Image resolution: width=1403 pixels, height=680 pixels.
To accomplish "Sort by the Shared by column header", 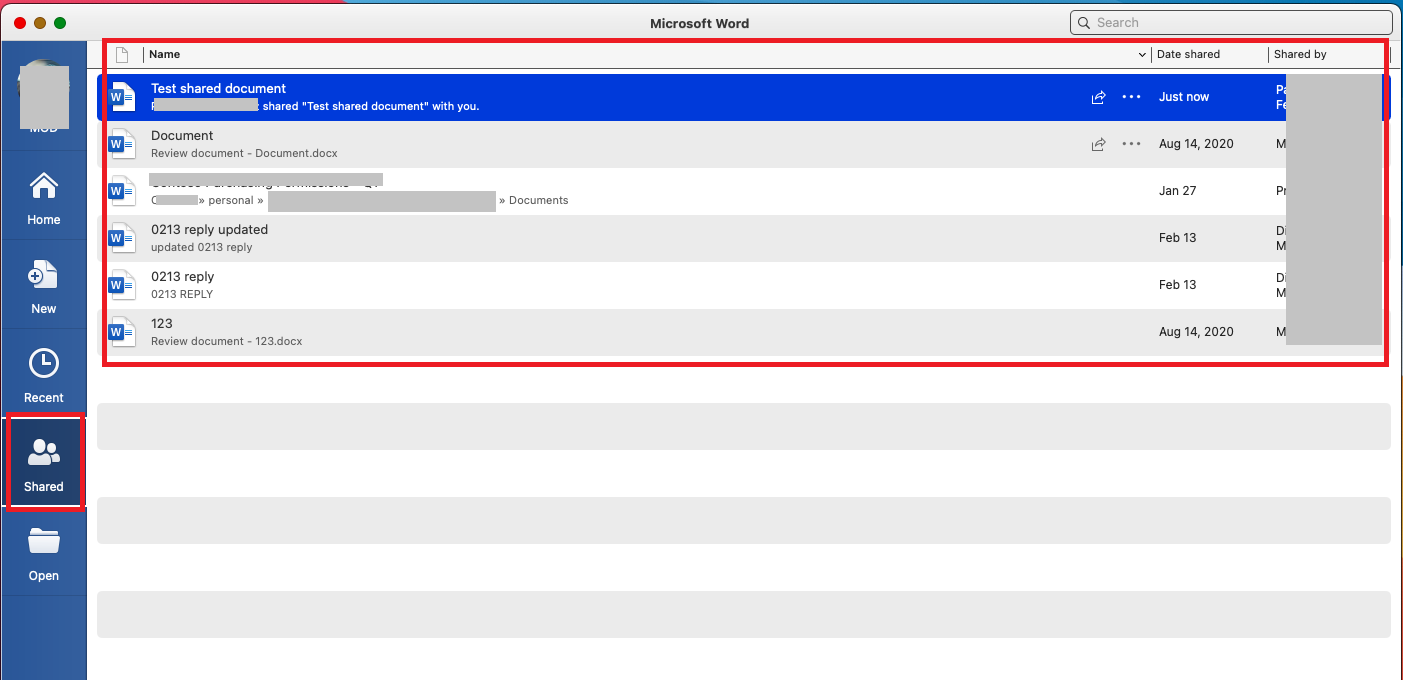I will click(x=1300, y=54).
